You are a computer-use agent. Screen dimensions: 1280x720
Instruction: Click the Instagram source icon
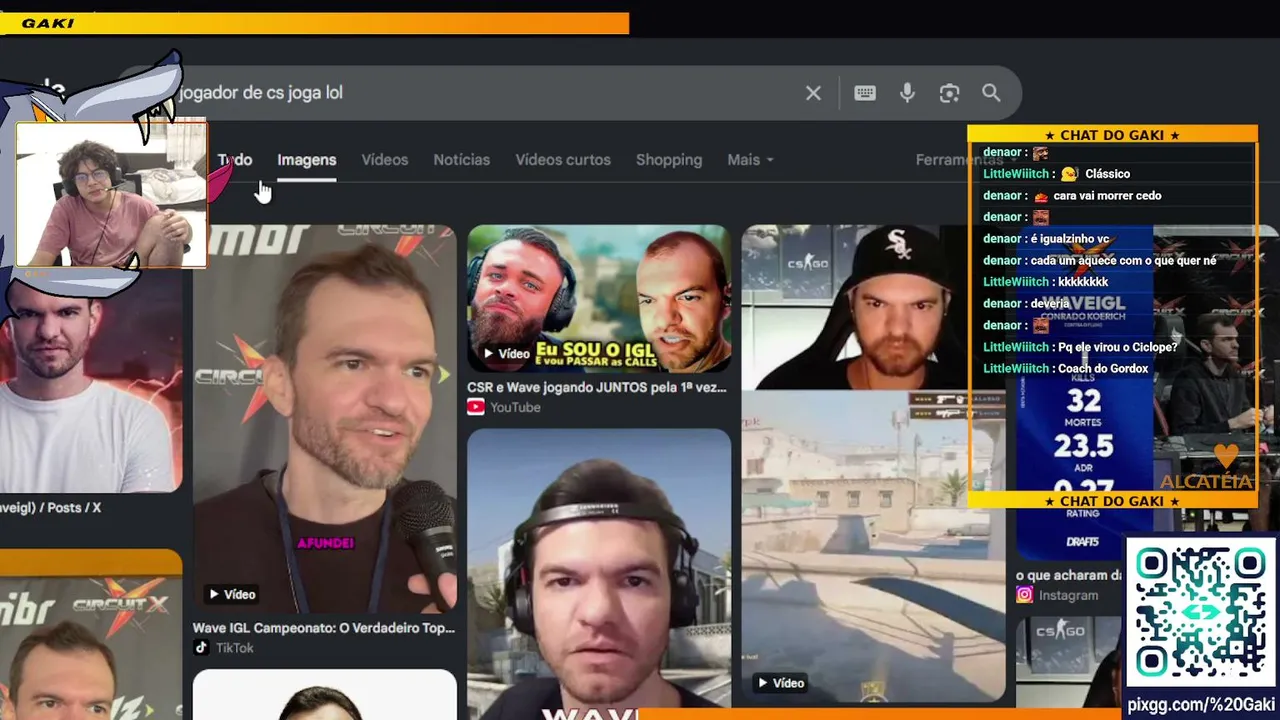pyautogui.click(x=1024, y=595)
